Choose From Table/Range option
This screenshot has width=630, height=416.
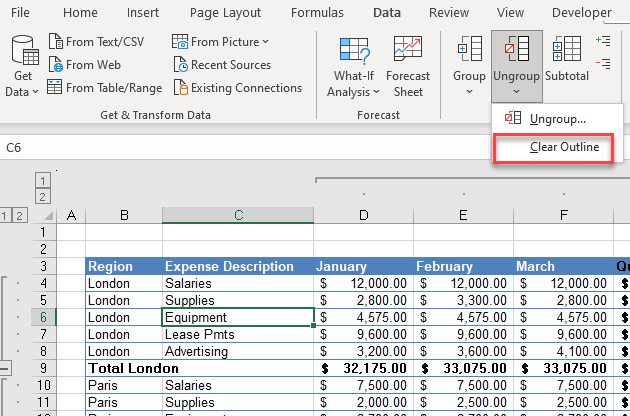[113, 88]
